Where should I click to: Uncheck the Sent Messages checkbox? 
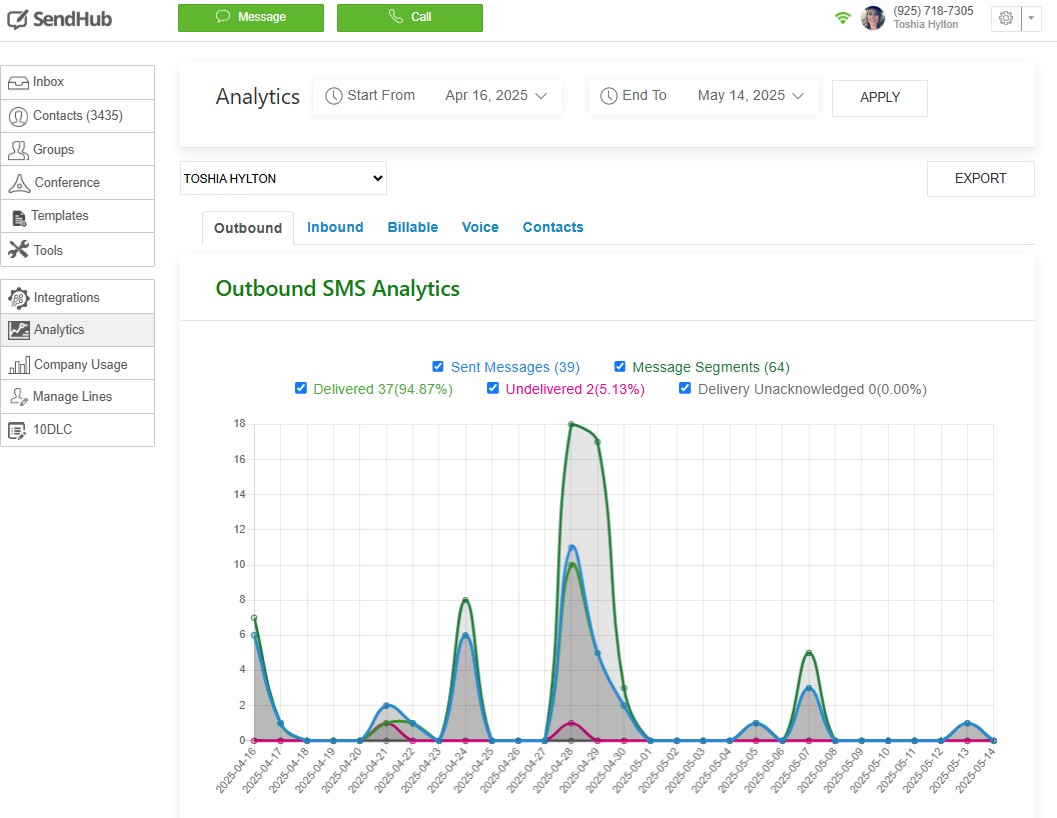[438, 367]
